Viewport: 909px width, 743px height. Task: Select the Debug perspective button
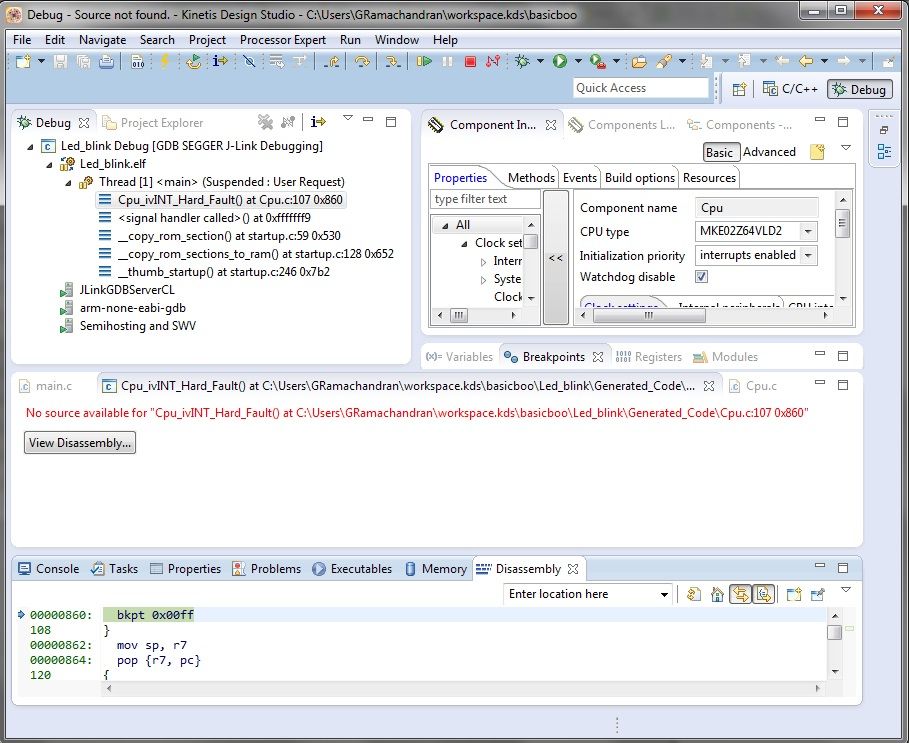[860, 89]
